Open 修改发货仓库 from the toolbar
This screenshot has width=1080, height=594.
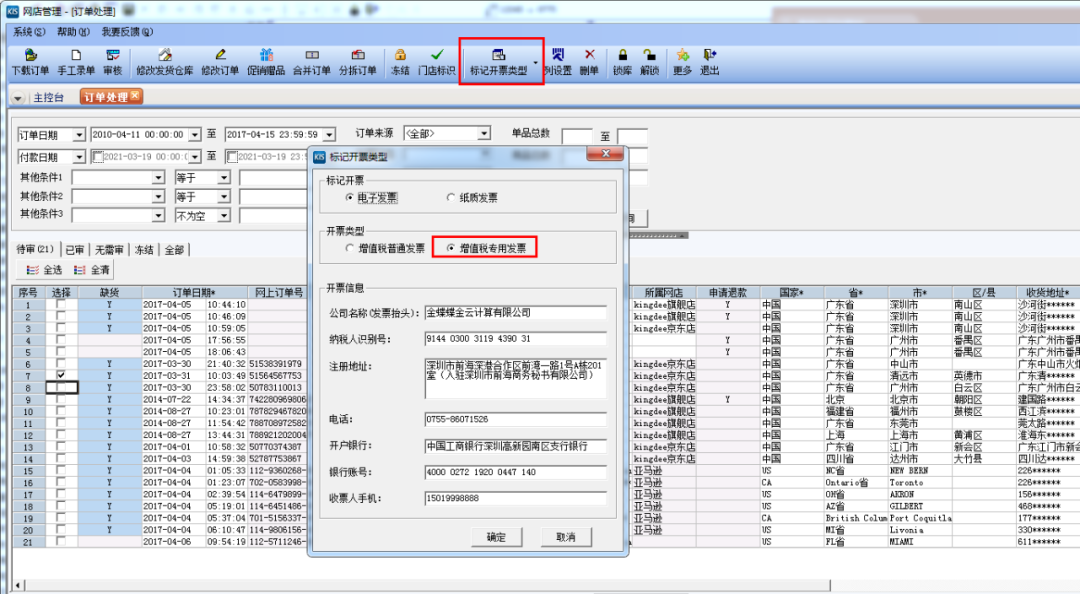[165, 55]
